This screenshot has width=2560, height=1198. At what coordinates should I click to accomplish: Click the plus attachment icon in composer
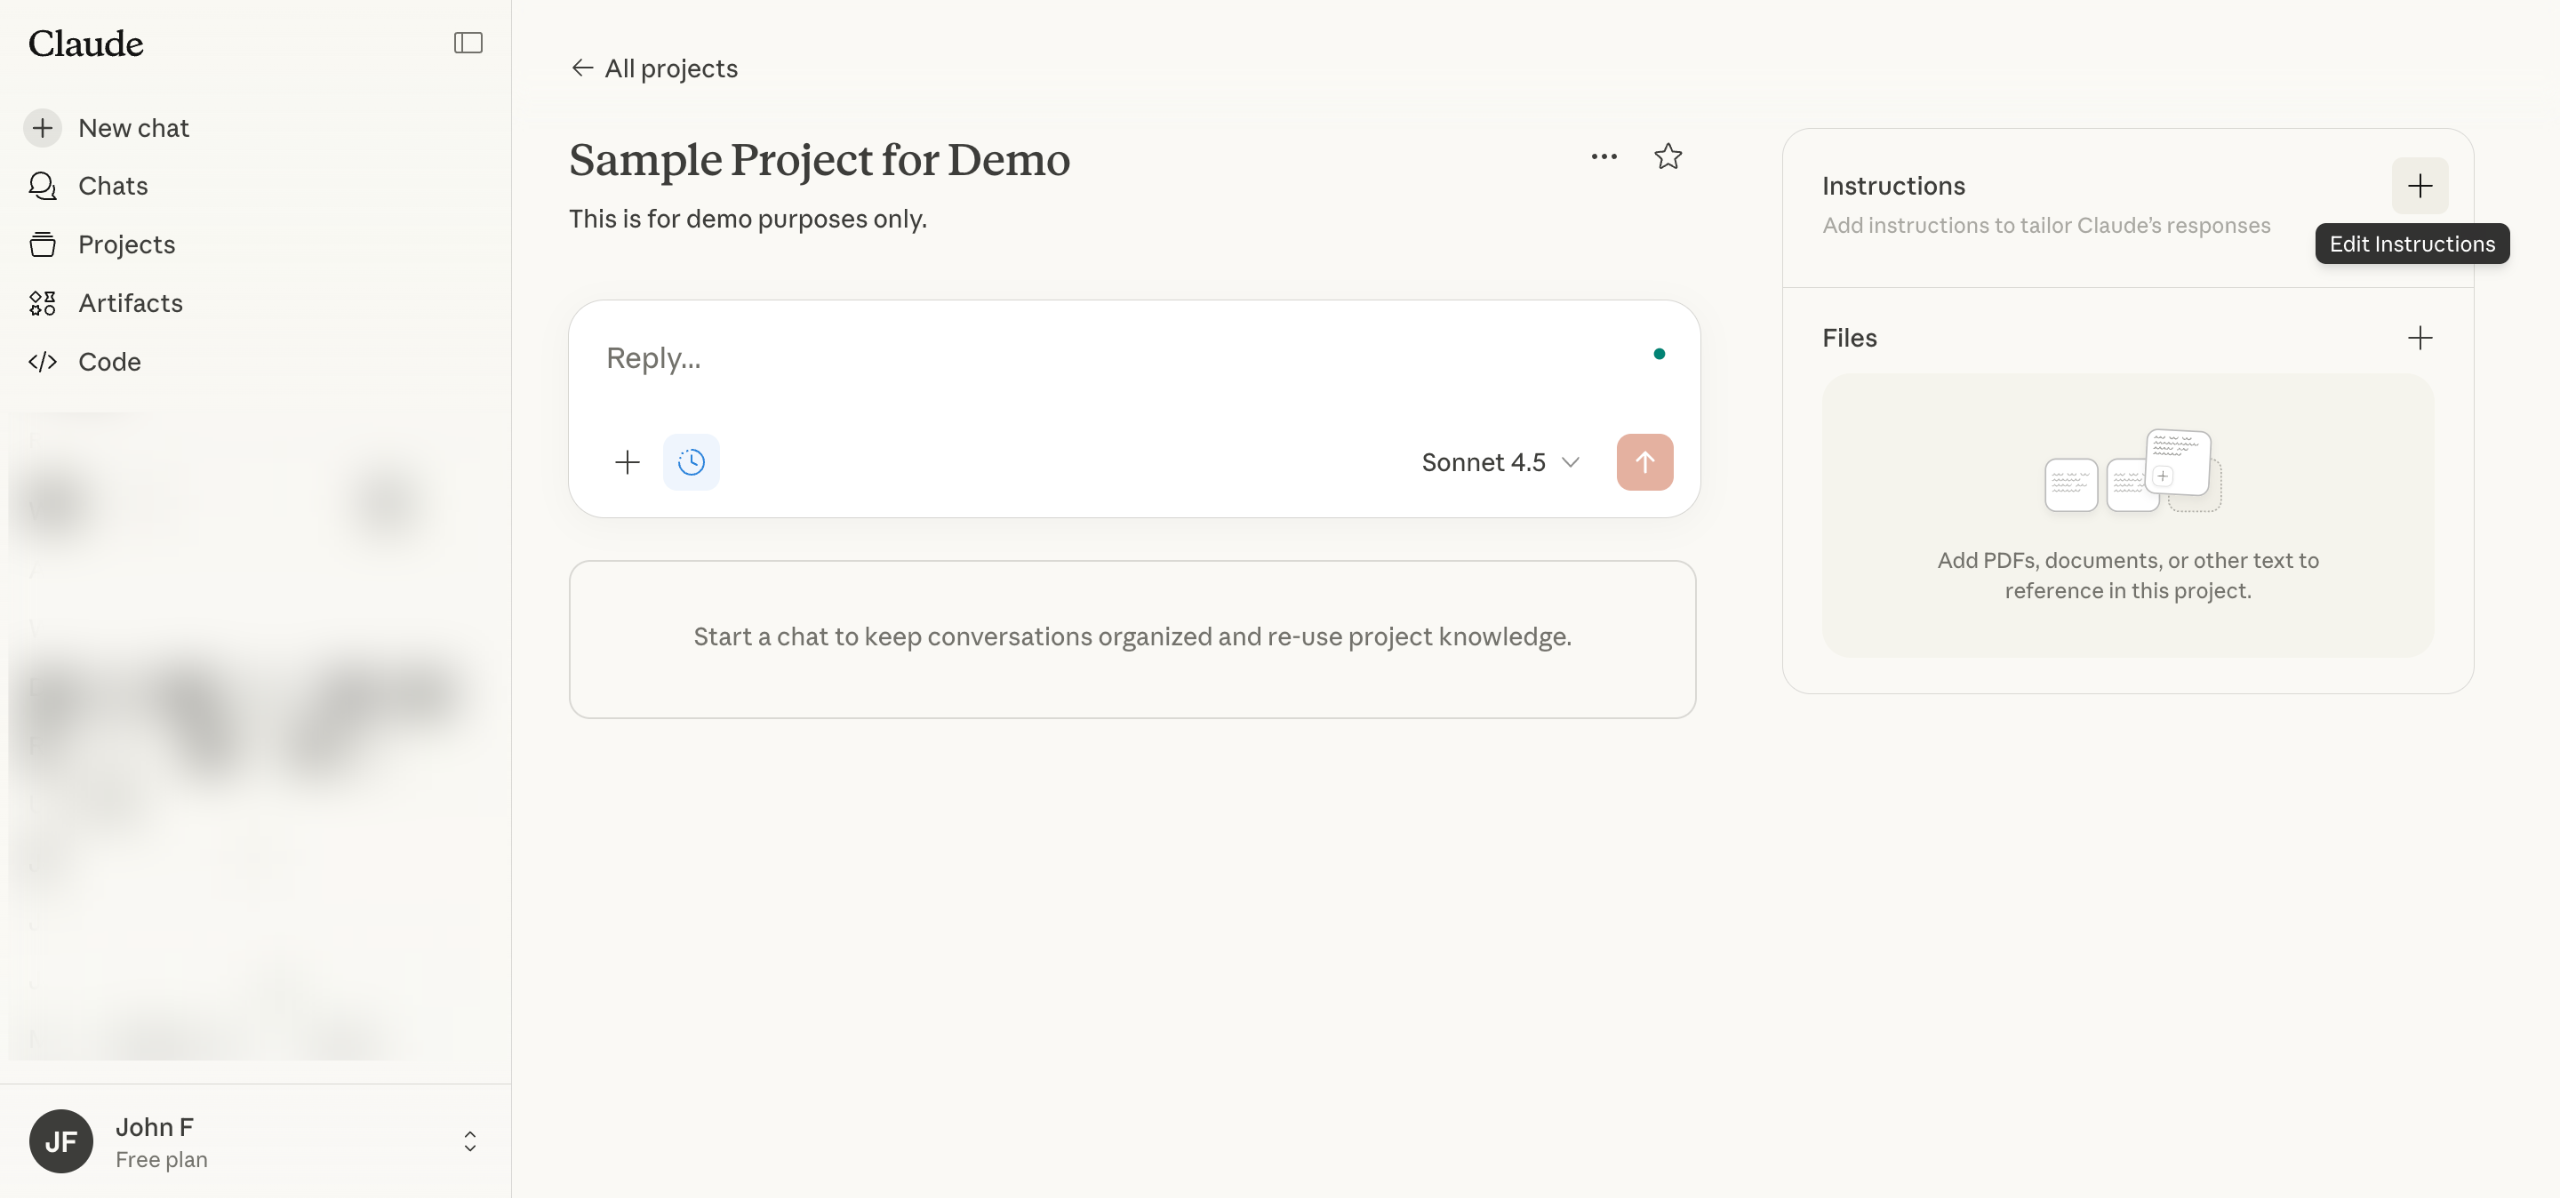pyautogui.click(x=627, y=462)
